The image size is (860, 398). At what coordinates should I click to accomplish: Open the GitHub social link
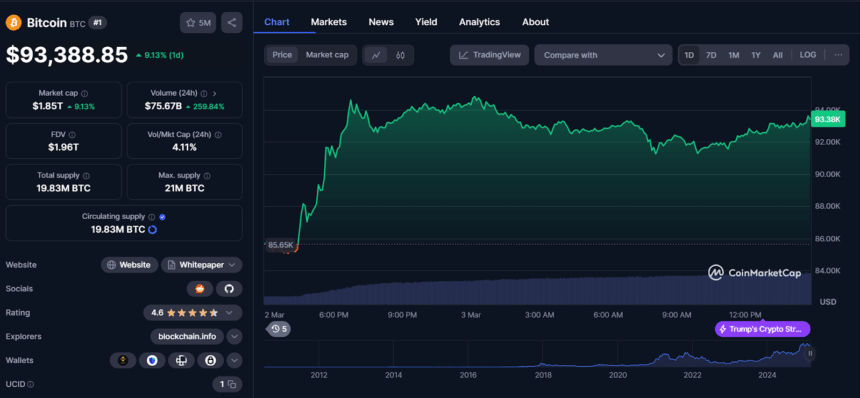(x=229, y=289)
